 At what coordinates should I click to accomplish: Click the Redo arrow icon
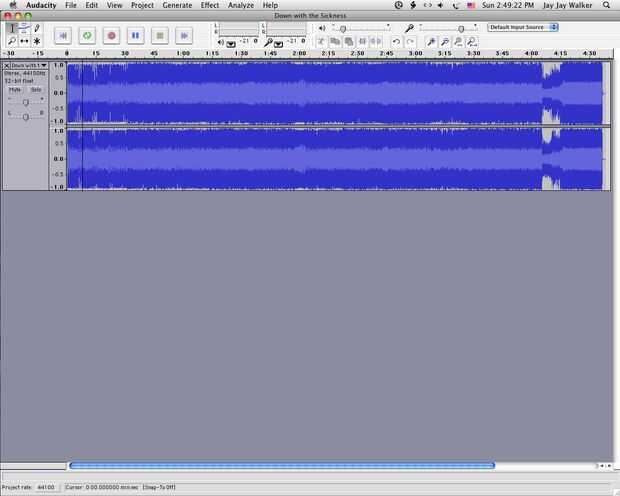point(410,41)
